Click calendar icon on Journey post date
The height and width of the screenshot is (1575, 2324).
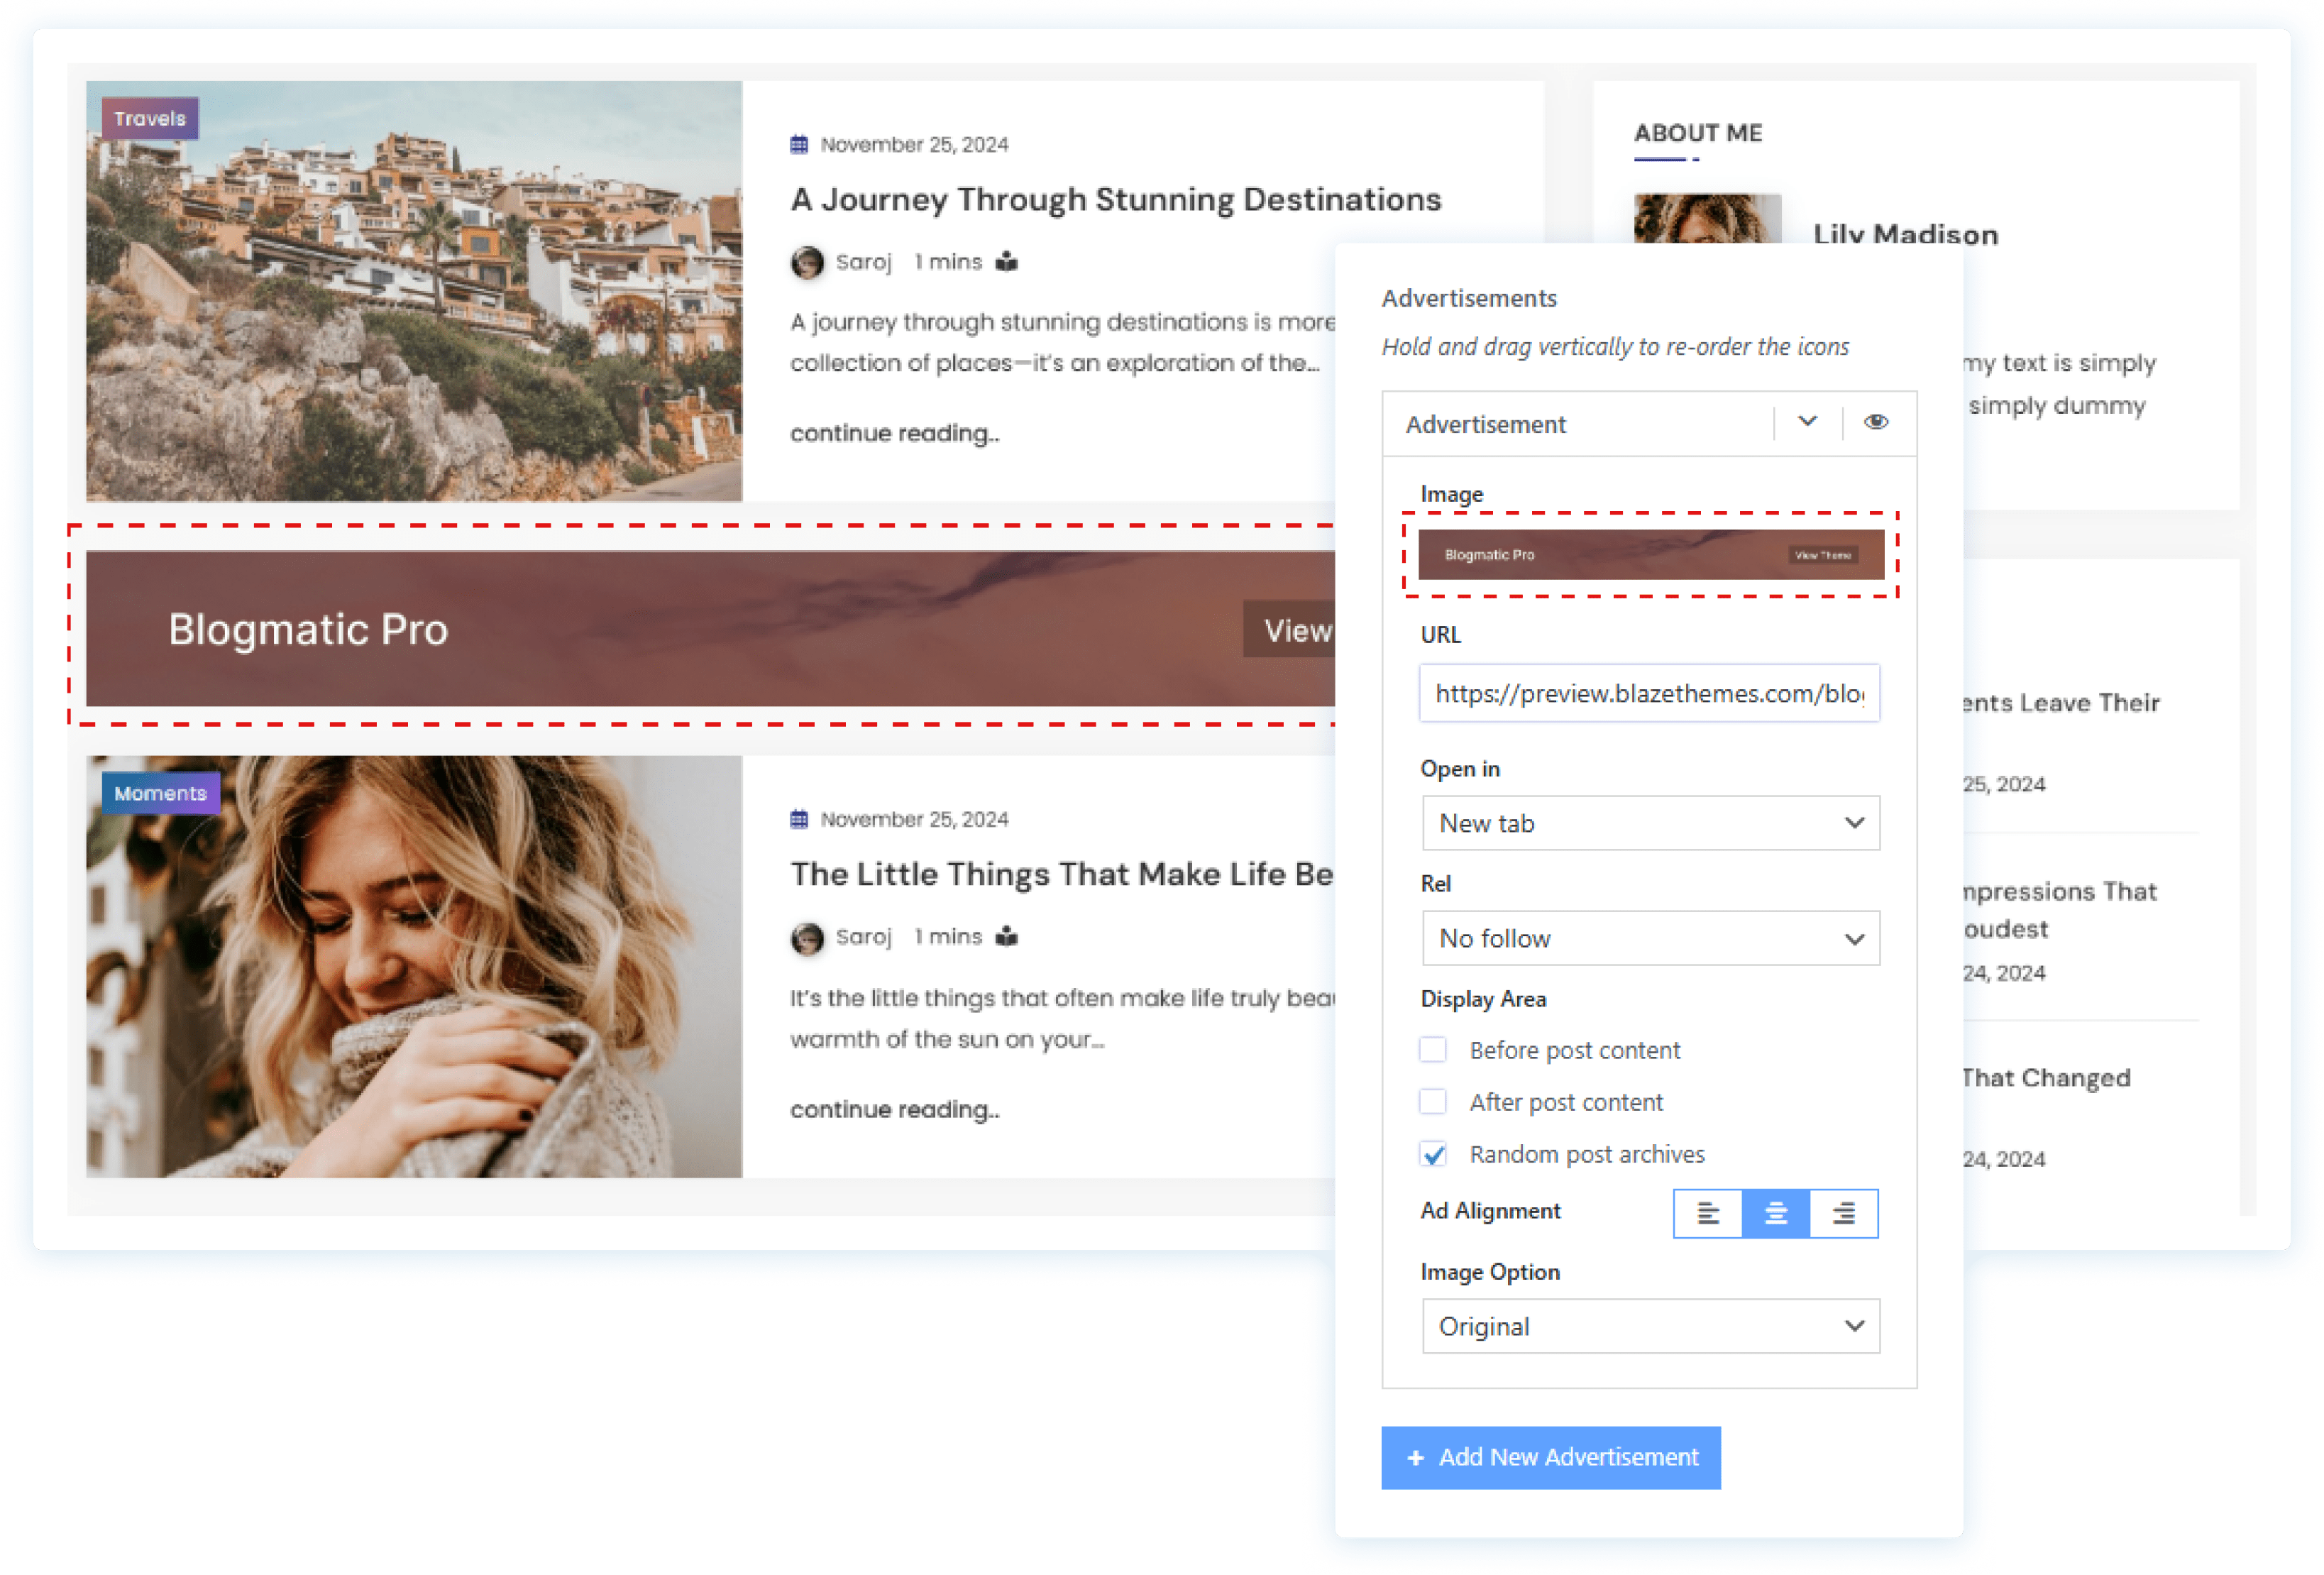click(799, 145)
